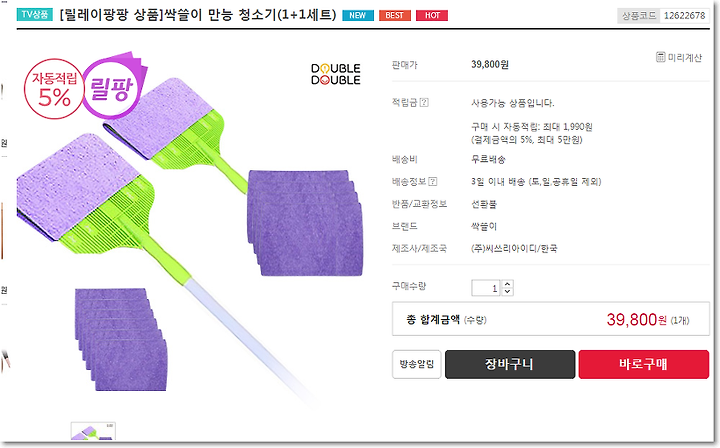720x448 pixels.
Task: Click the TV상품 badge
Action: click(35, 15)
